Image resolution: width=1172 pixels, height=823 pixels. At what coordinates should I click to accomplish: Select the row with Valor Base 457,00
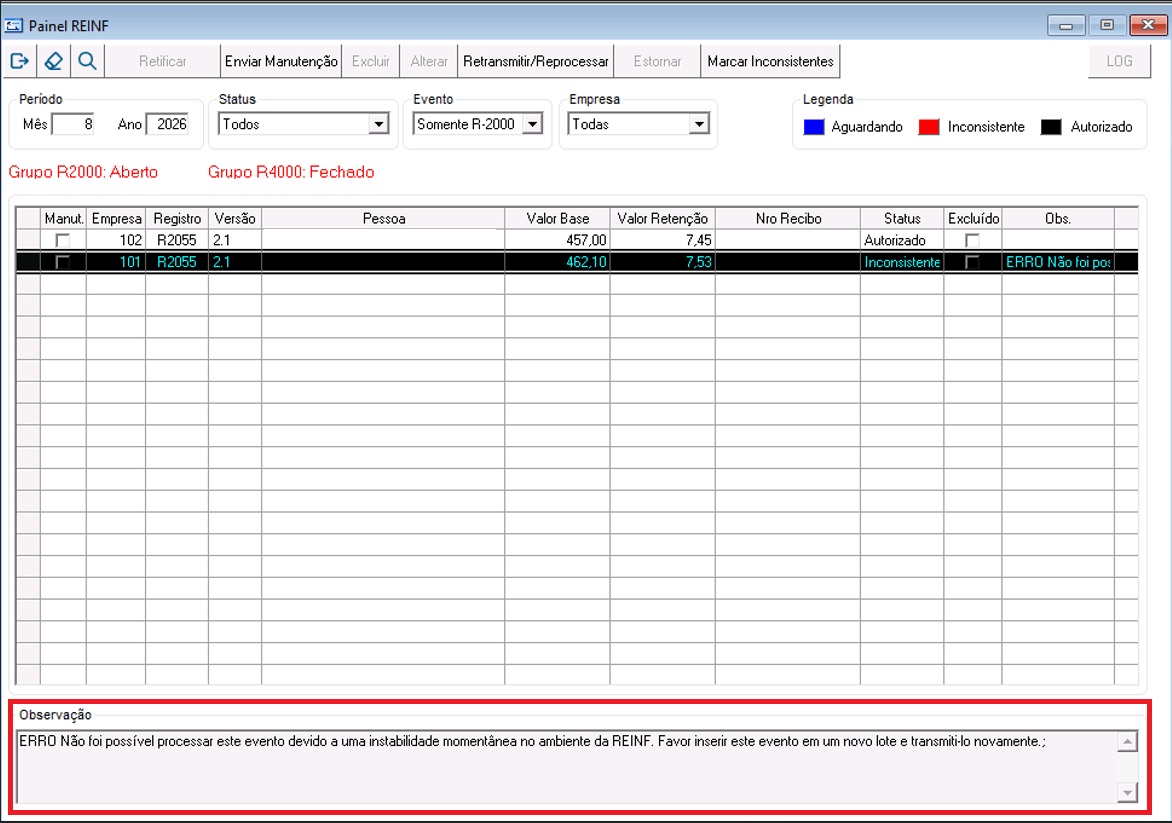point(577,241)
